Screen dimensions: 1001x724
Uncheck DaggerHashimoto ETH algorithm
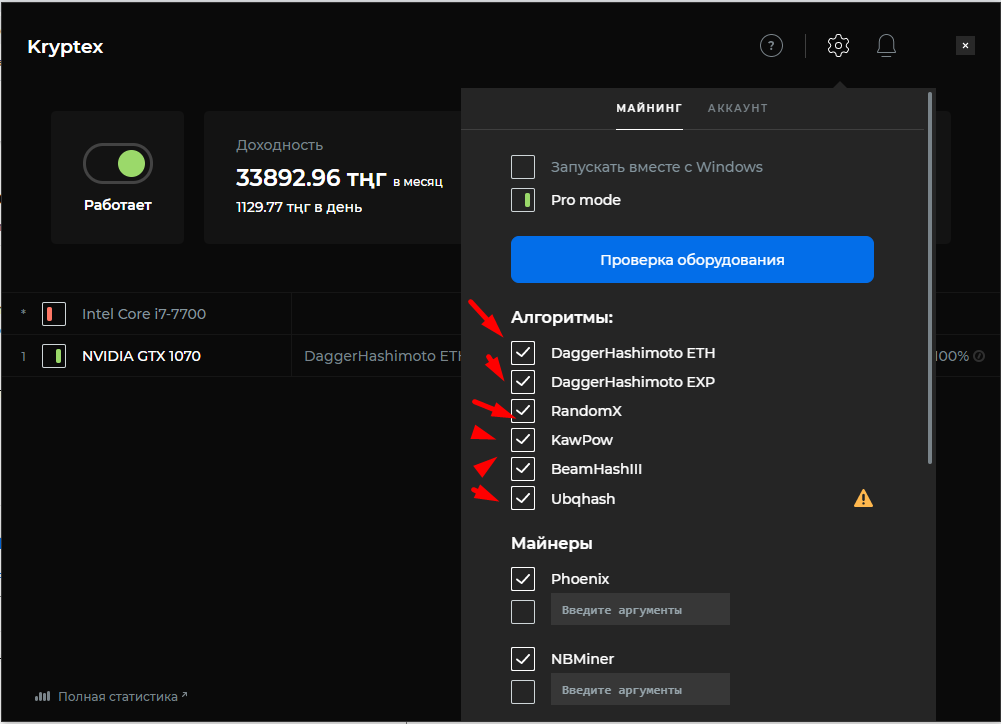point(523,352)
